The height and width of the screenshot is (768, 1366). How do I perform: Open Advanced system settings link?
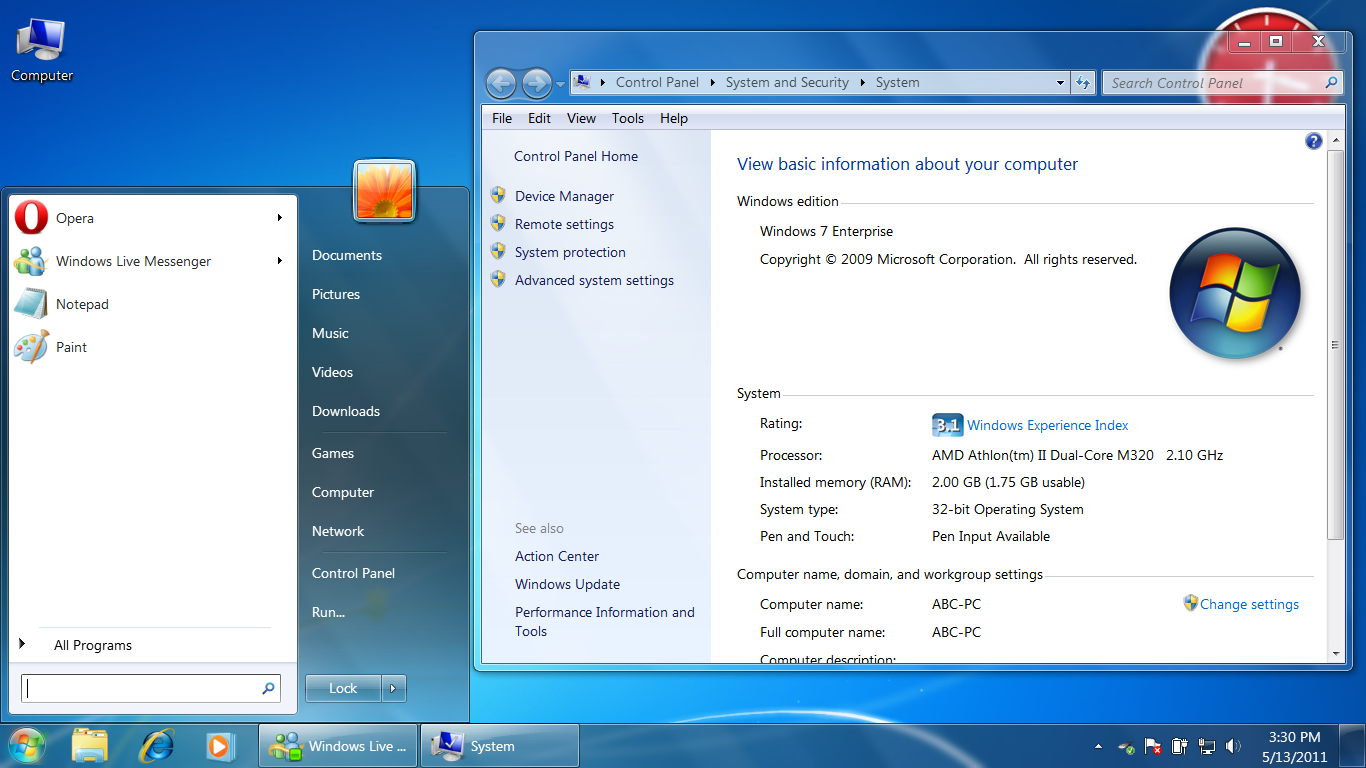tap(594, 280)
